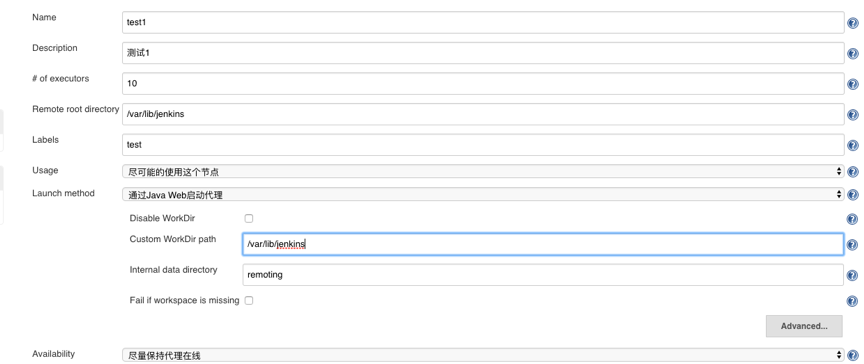Open help for the Labels field
This screenshot has width=864, height=364.
pos(852,145)
